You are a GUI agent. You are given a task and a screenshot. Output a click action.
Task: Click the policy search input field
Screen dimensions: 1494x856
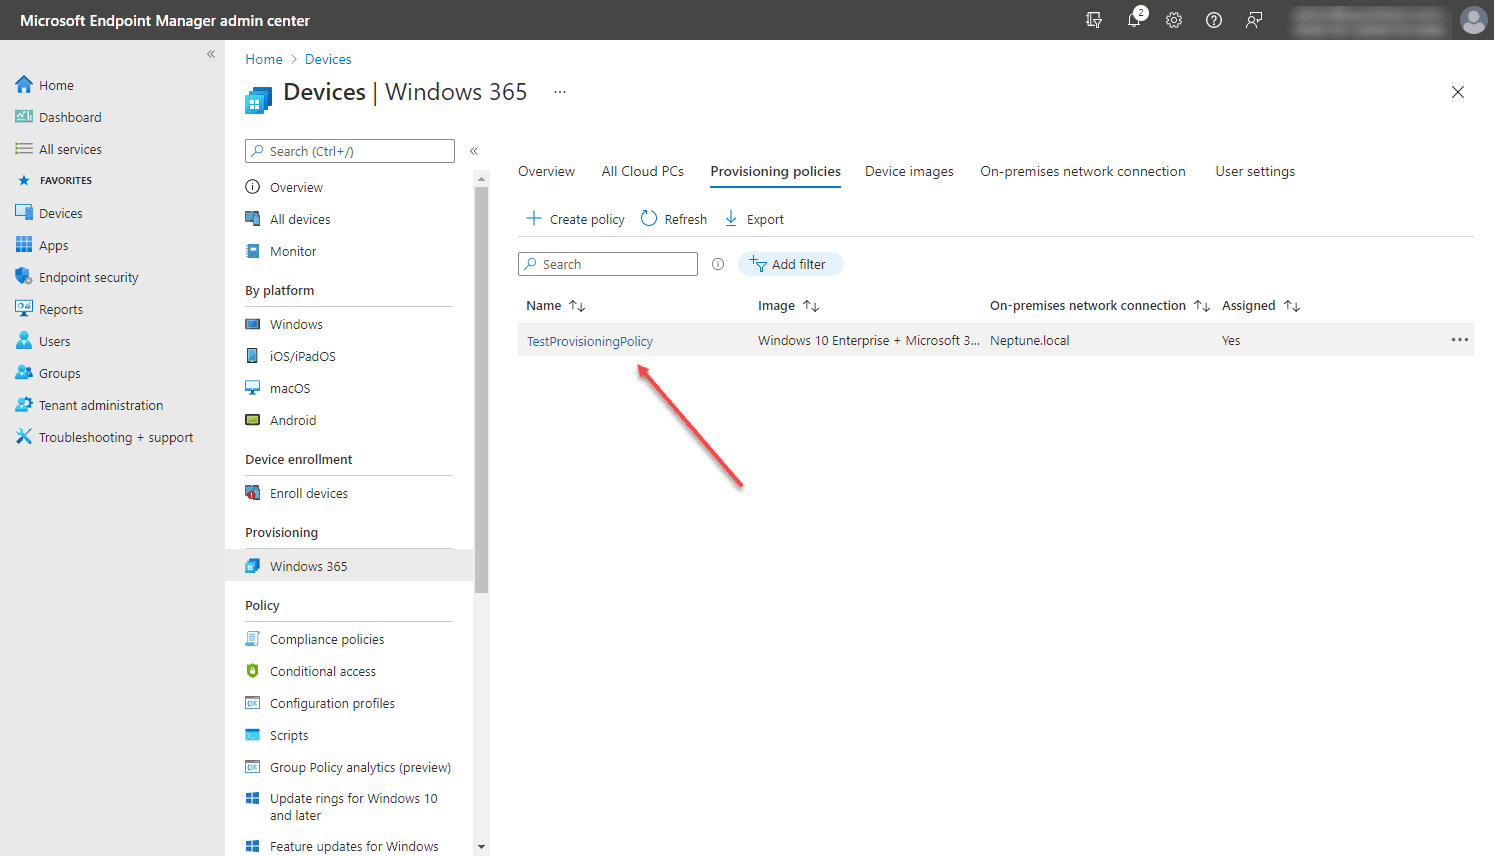pyautogui.click(x=607, y=263)
